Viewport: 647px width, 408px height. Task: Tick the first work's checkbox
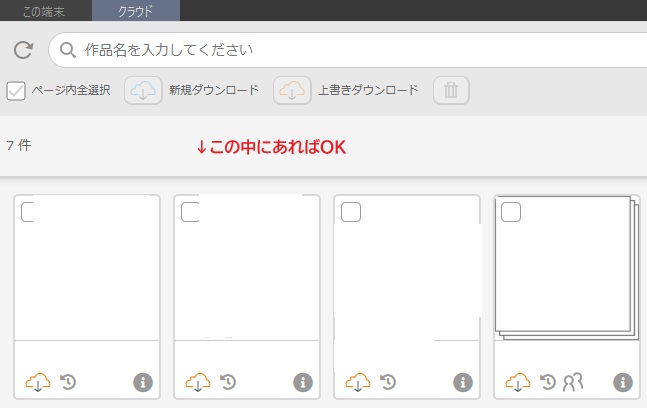pos(30,211)
